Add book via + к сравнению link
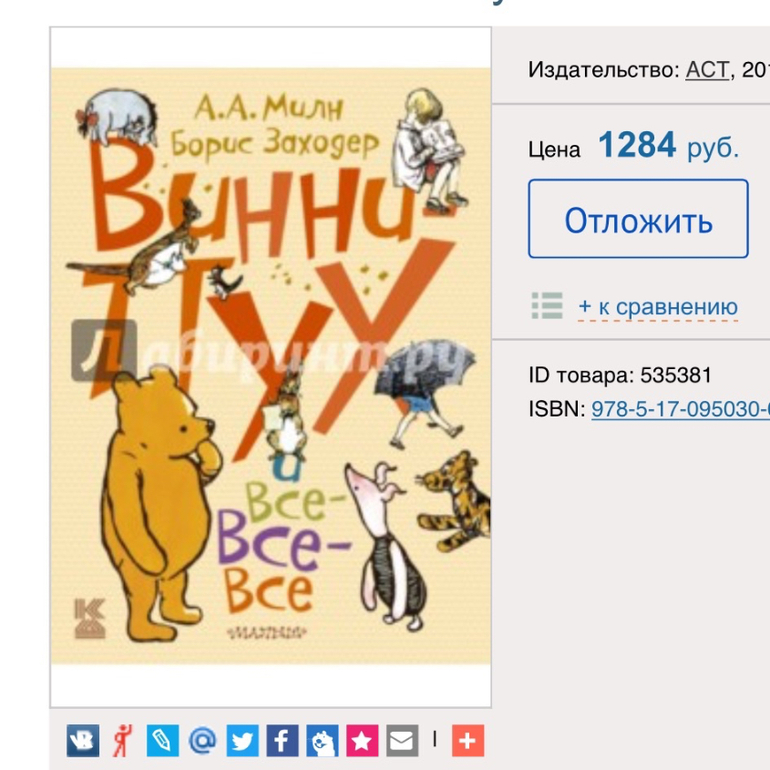 click(x=658, y=307)
